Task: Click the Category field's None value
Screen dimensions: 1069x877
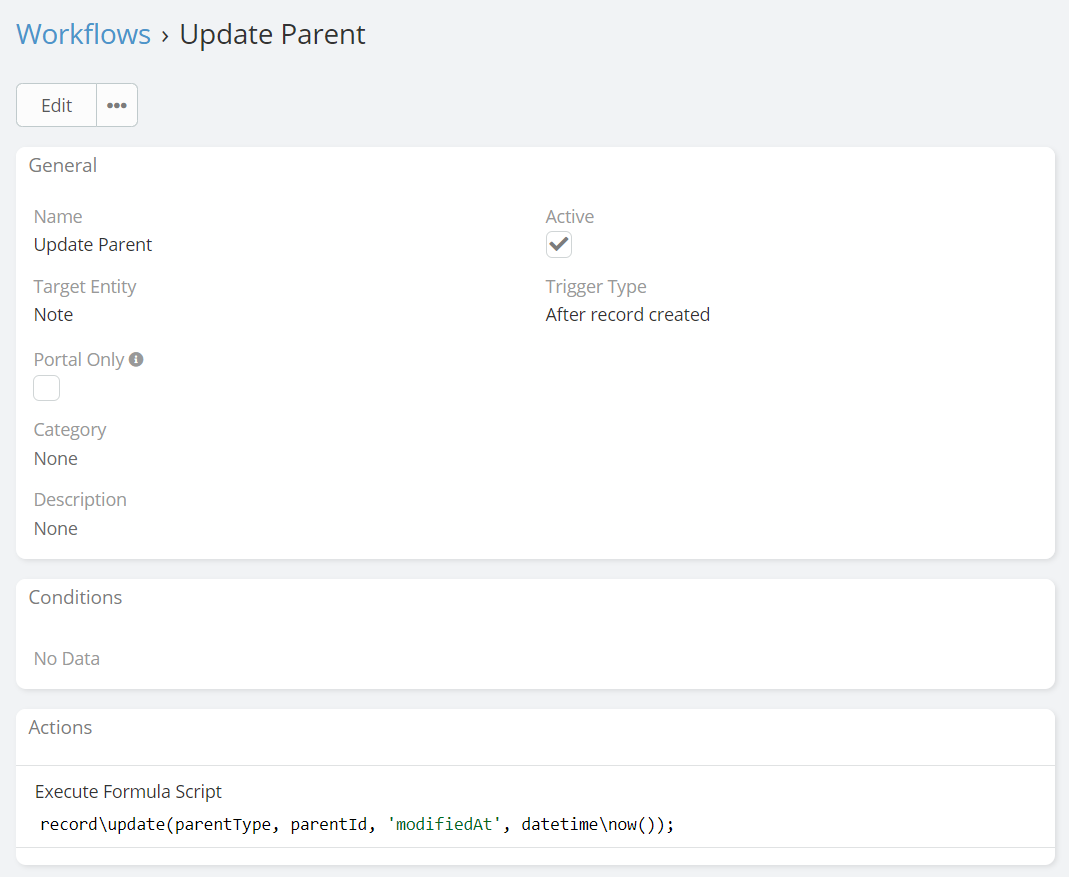Action: 56,459
